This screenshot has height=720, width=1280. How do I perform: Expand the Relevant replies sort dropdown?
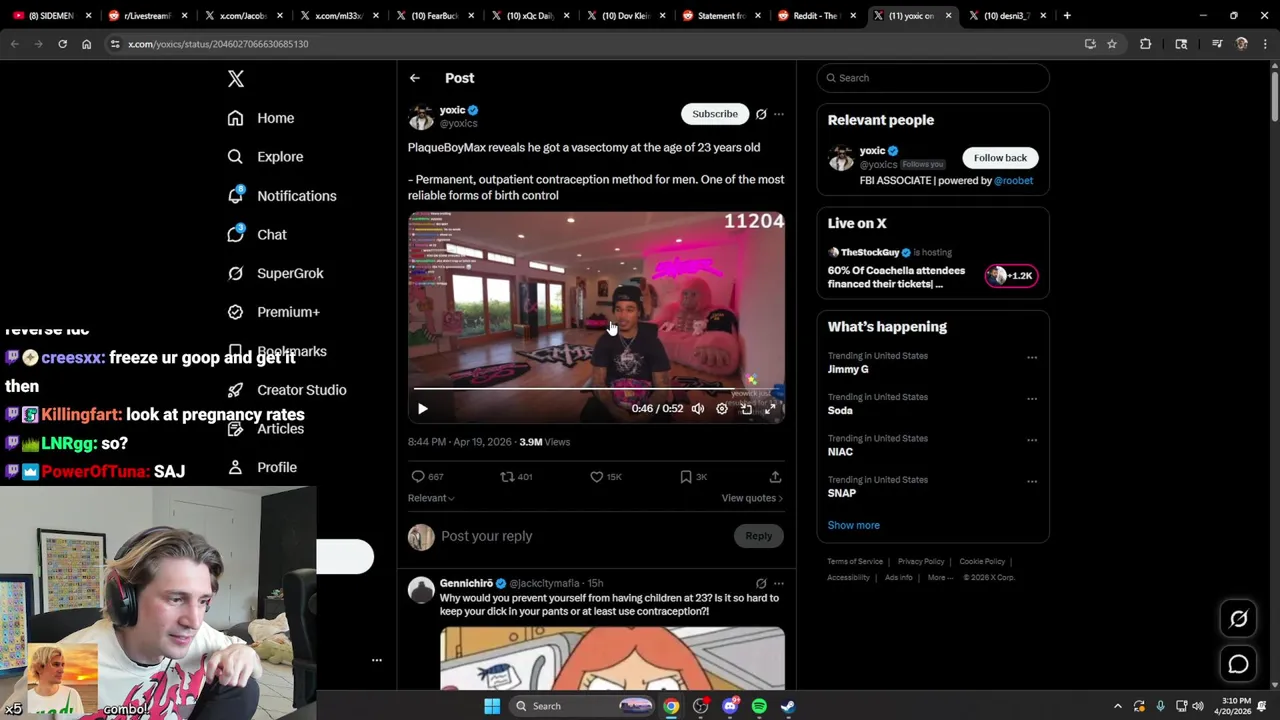(x=431, y=498)
